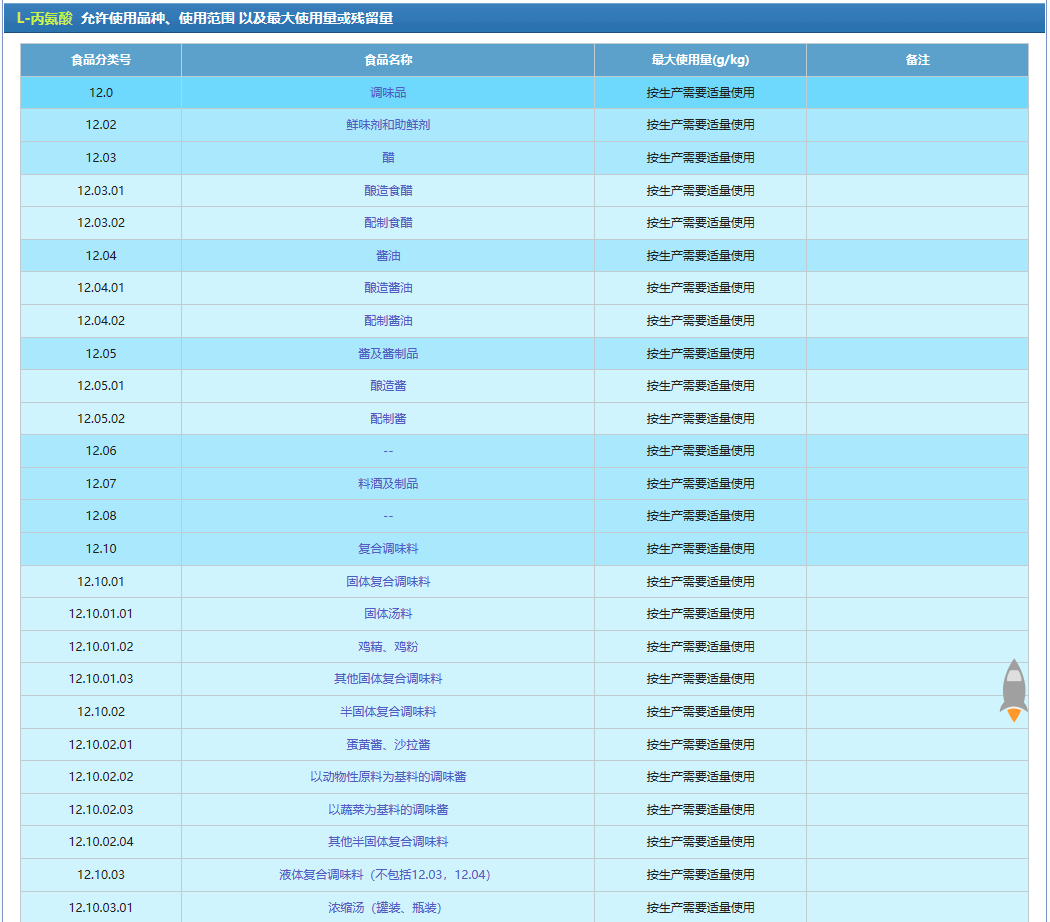Select category number 12.02 cell
This screenshot has width=1050, height=922.
[100, 125]
